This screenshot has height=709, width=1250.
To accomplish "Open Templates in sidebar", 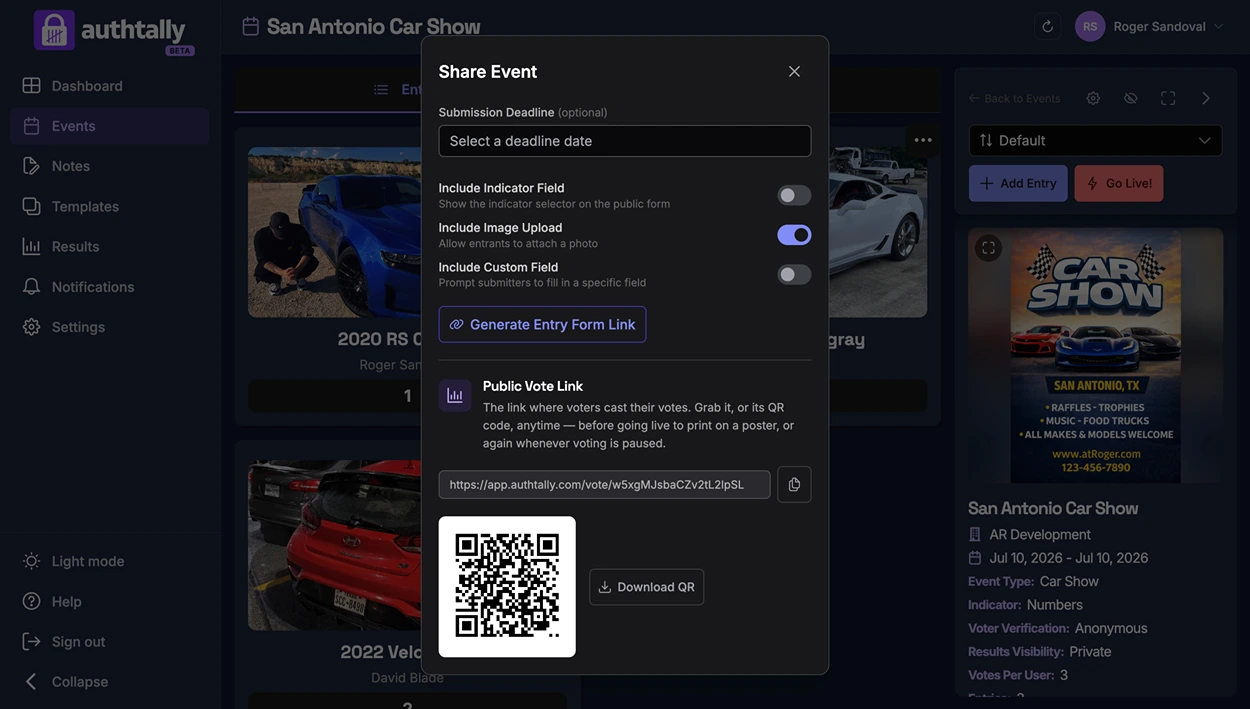I will tap(110, 206).
